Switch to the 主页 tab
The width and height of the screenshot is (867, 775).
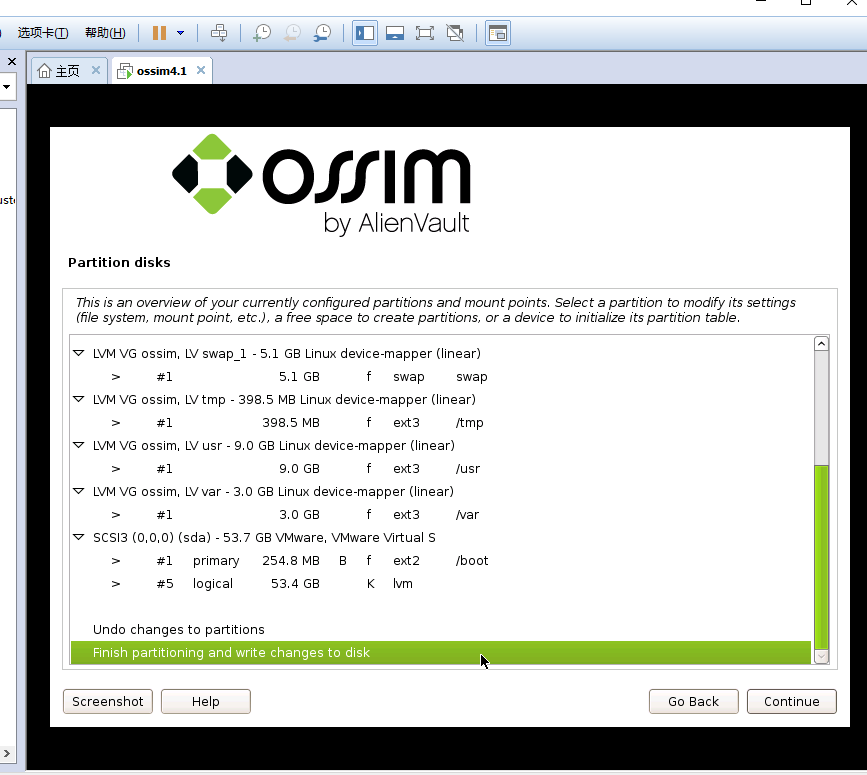pos(67,71)
